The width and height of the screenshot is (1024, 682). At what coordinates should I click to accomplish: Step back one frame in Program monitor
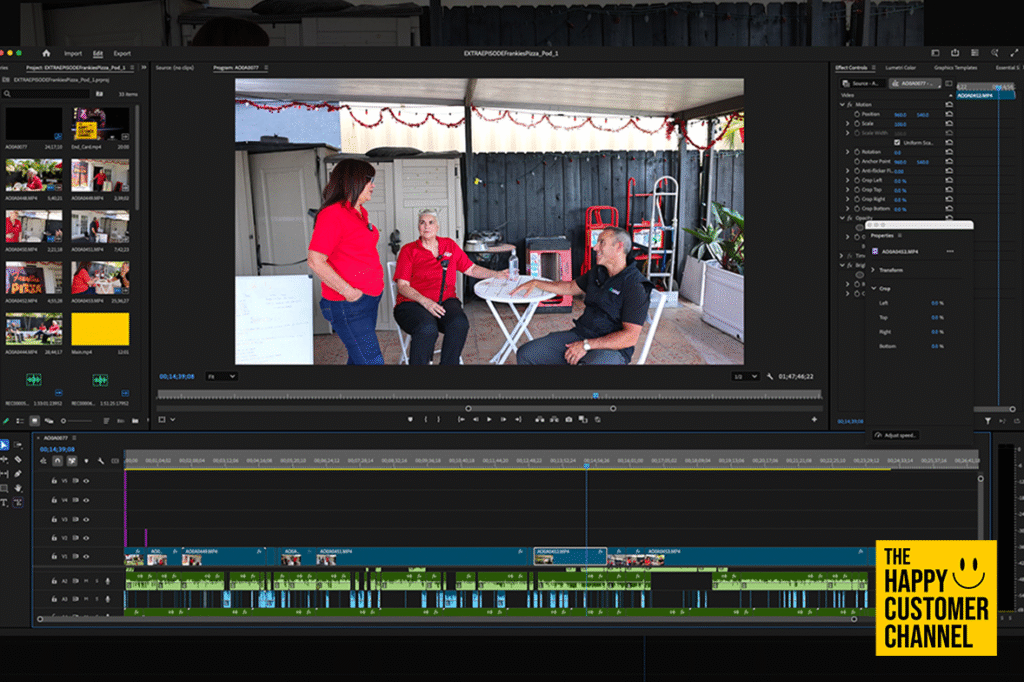475,419
